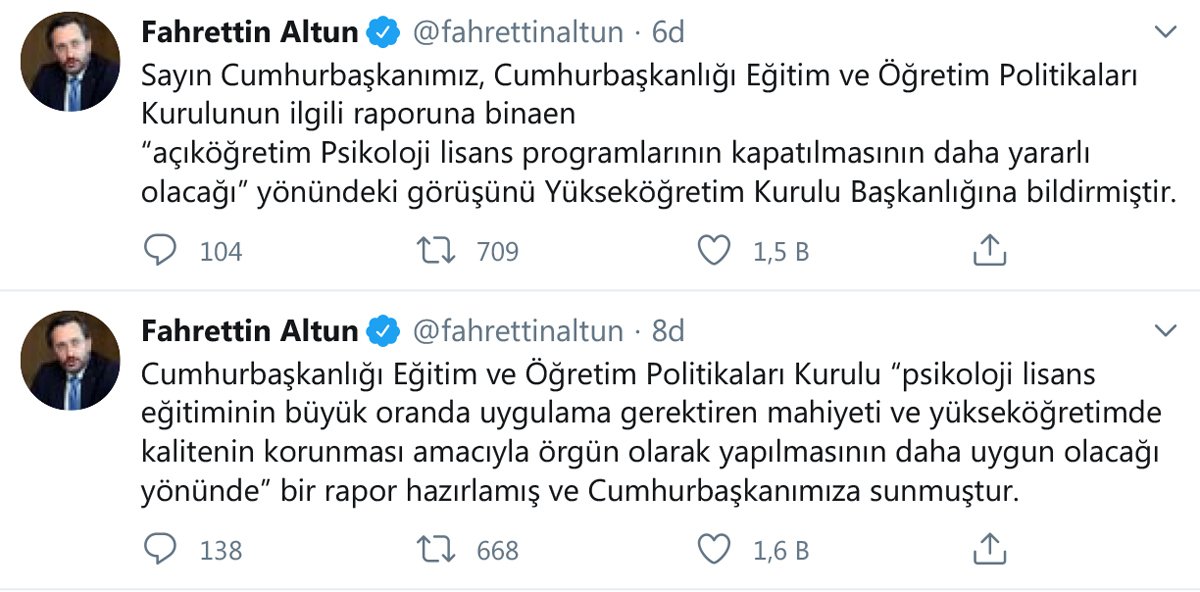Reply to the tweet with 138 replies
Viewport: 1200px width, 592px height.
click(160, 549)
